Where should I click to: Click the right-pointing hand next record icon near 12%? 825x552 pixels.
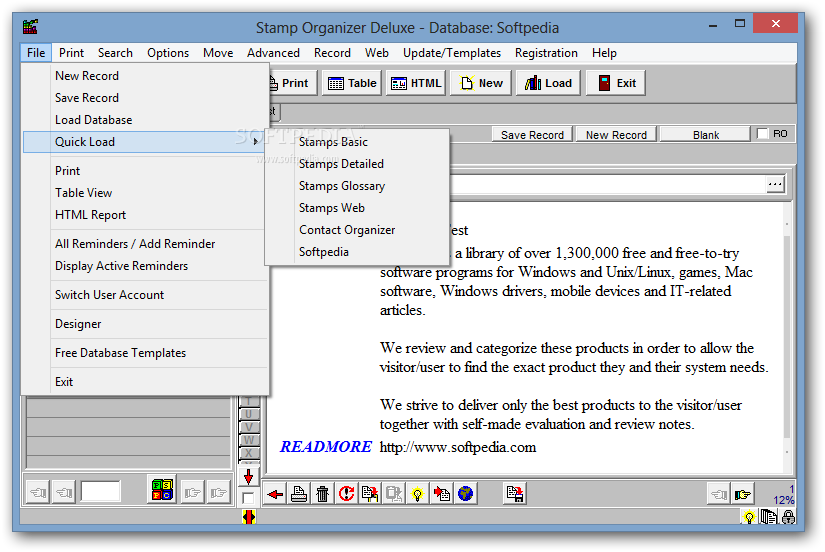743,494
